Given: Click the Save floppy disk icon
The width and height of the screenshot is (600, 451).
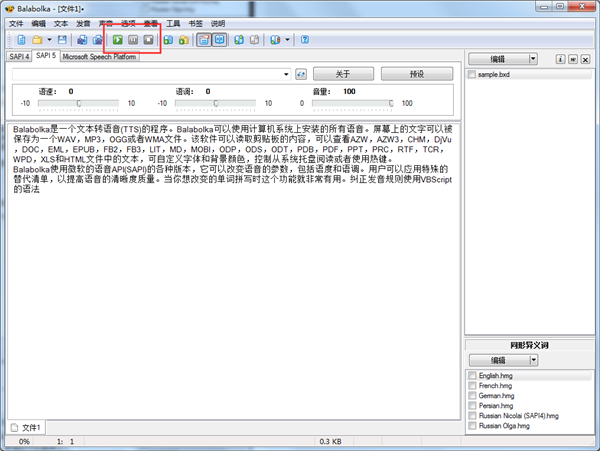Looking at the screenshot, I should (x=62, y=40).
